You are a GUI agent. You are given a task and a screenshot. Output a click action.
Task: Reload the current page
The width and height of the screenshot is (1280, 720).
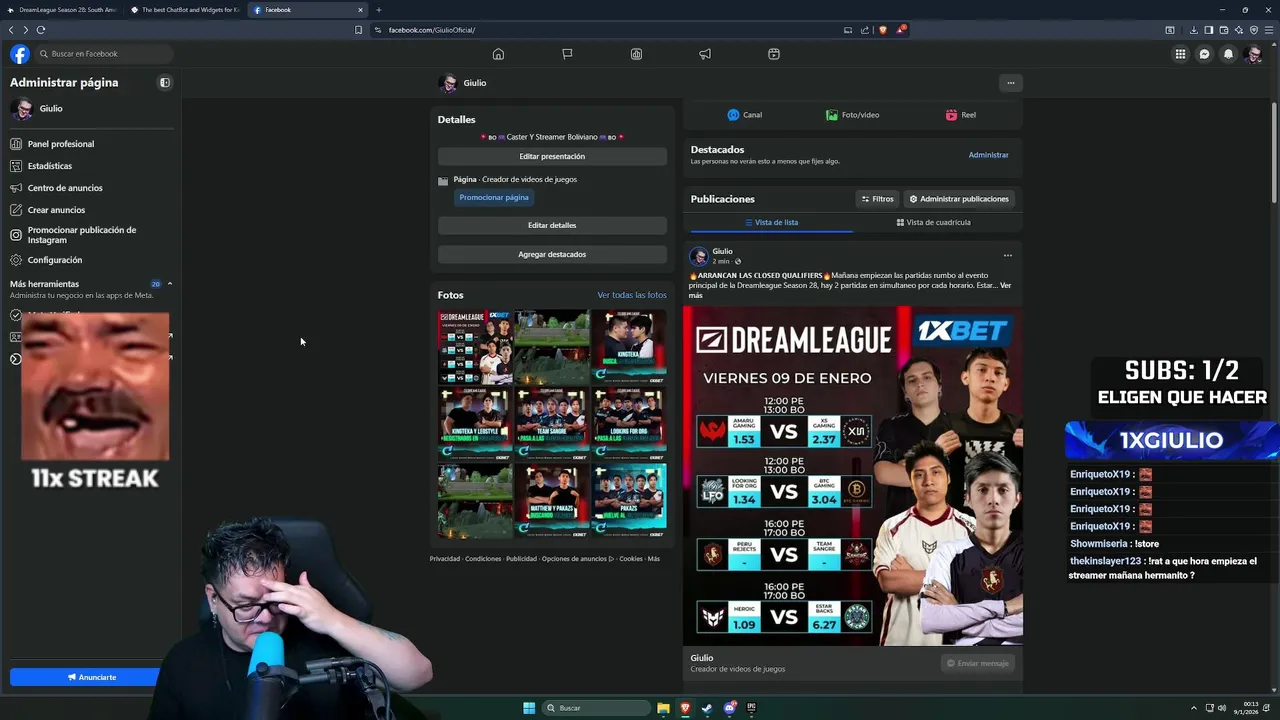pos(41,30)
